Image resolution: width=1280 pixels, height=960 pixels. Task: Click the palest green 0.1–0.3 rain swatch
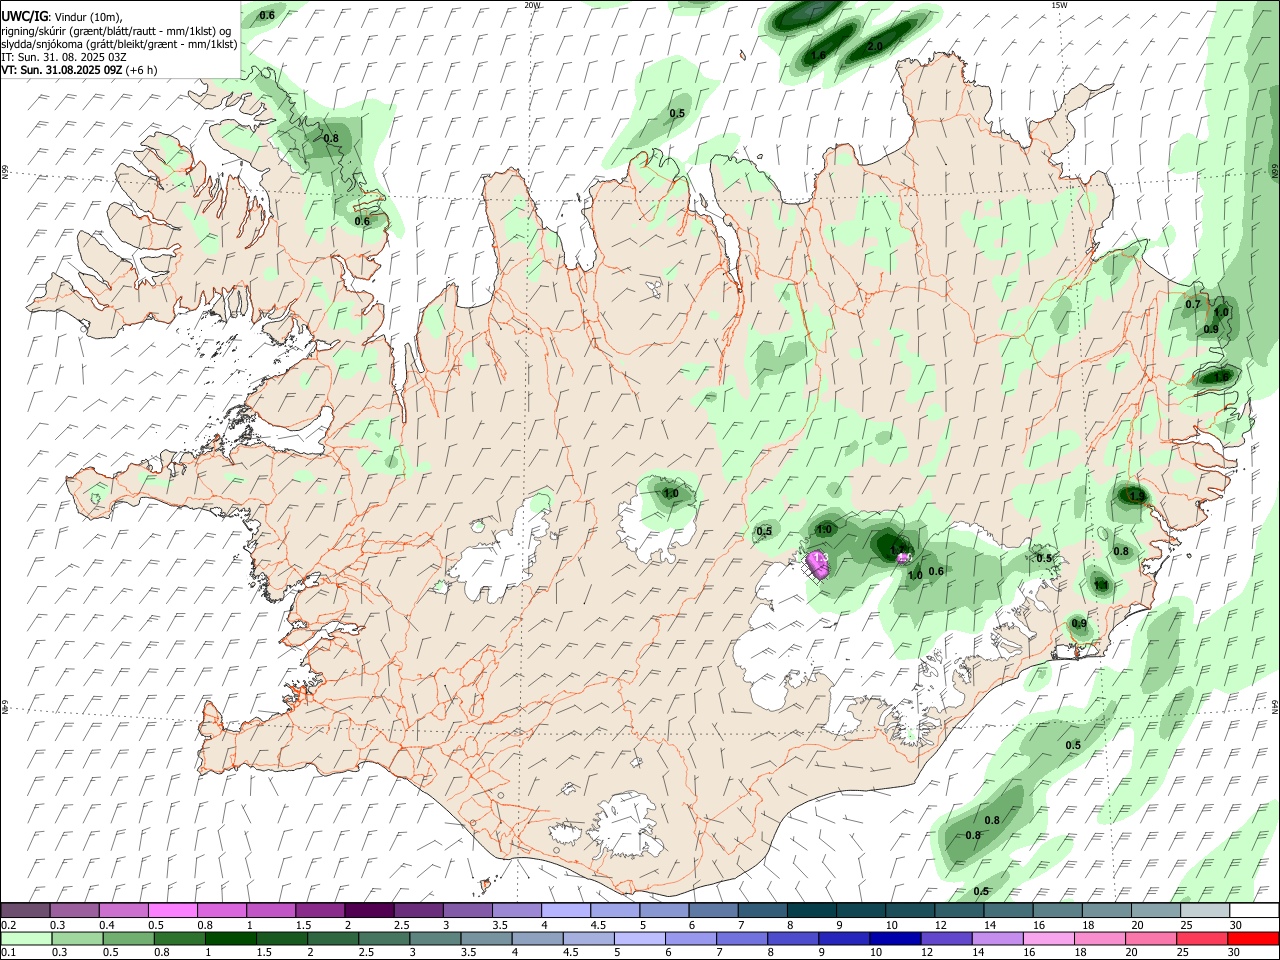[26, 938]
